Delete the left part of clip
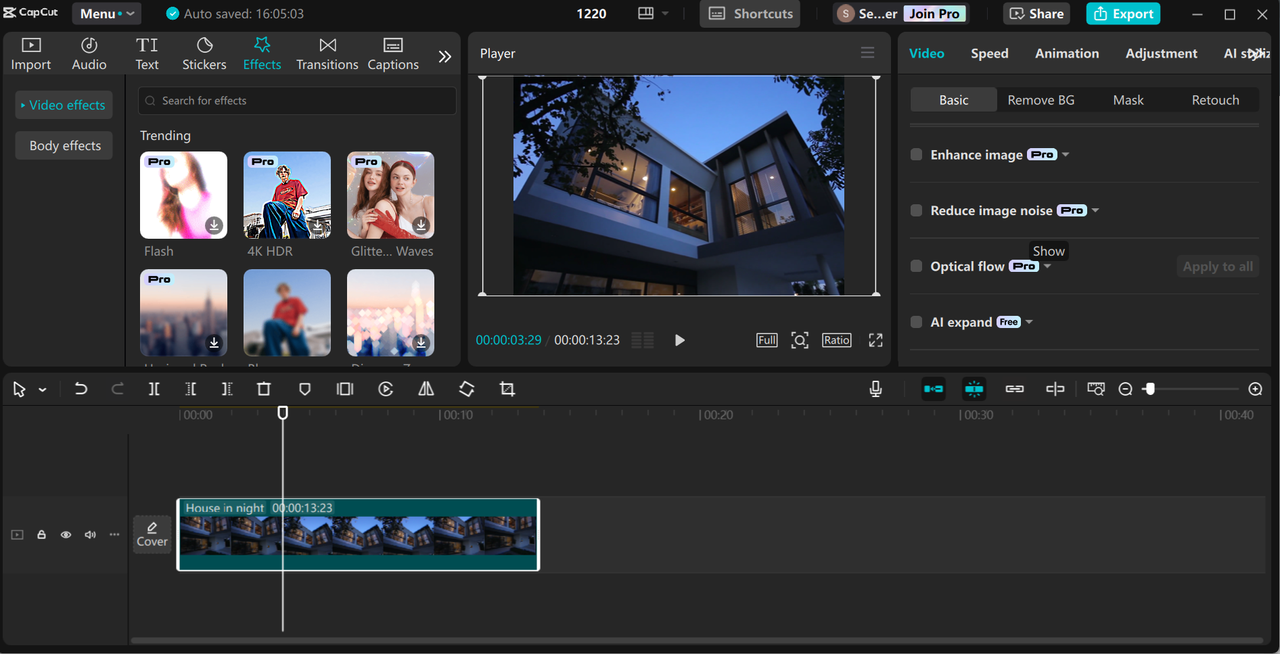1280x654 pixels. tap(191, 389)
